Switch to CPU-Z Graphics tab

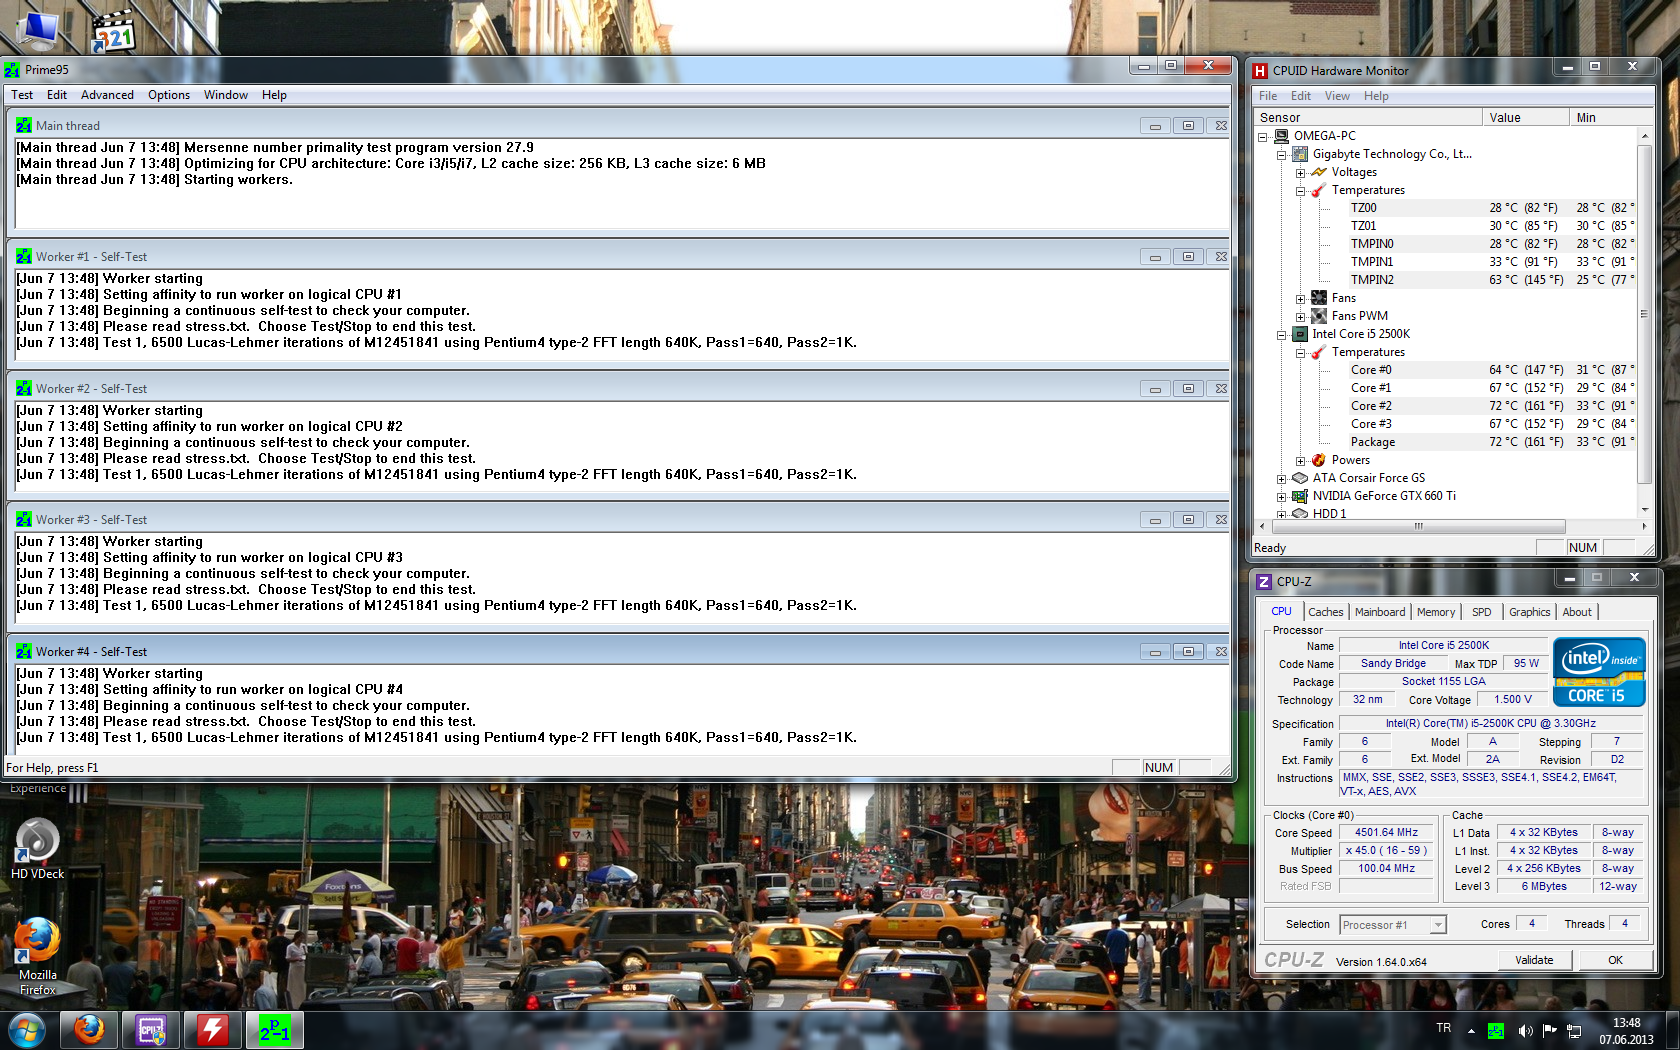pyautogui.click(x=1530, y=612)
